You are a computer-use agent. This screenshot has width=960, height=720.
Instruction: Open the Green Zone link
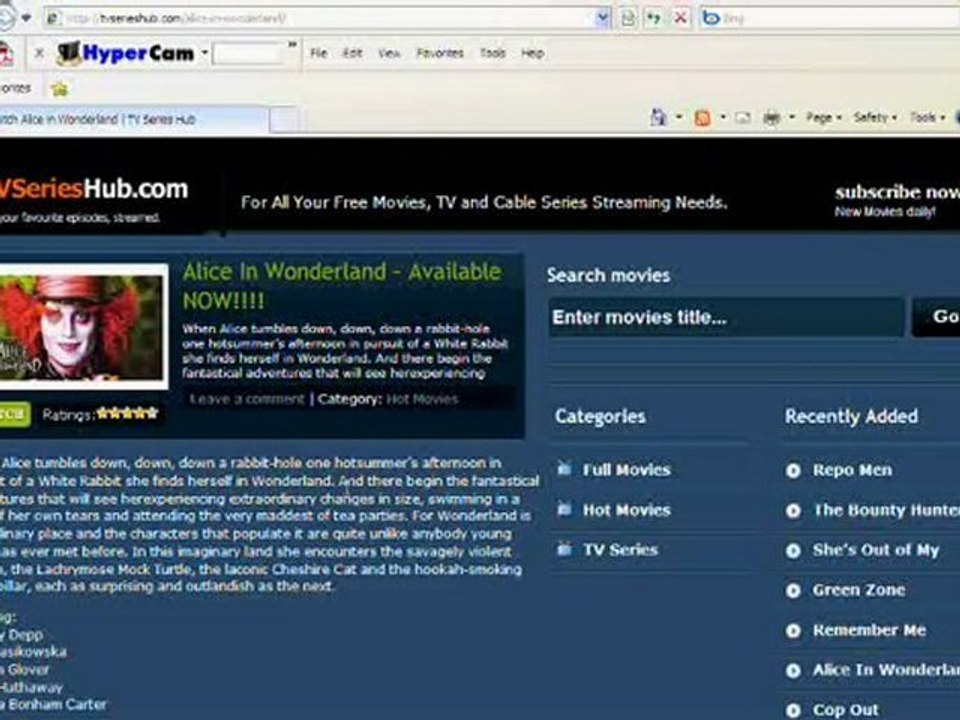click(858, 590)
